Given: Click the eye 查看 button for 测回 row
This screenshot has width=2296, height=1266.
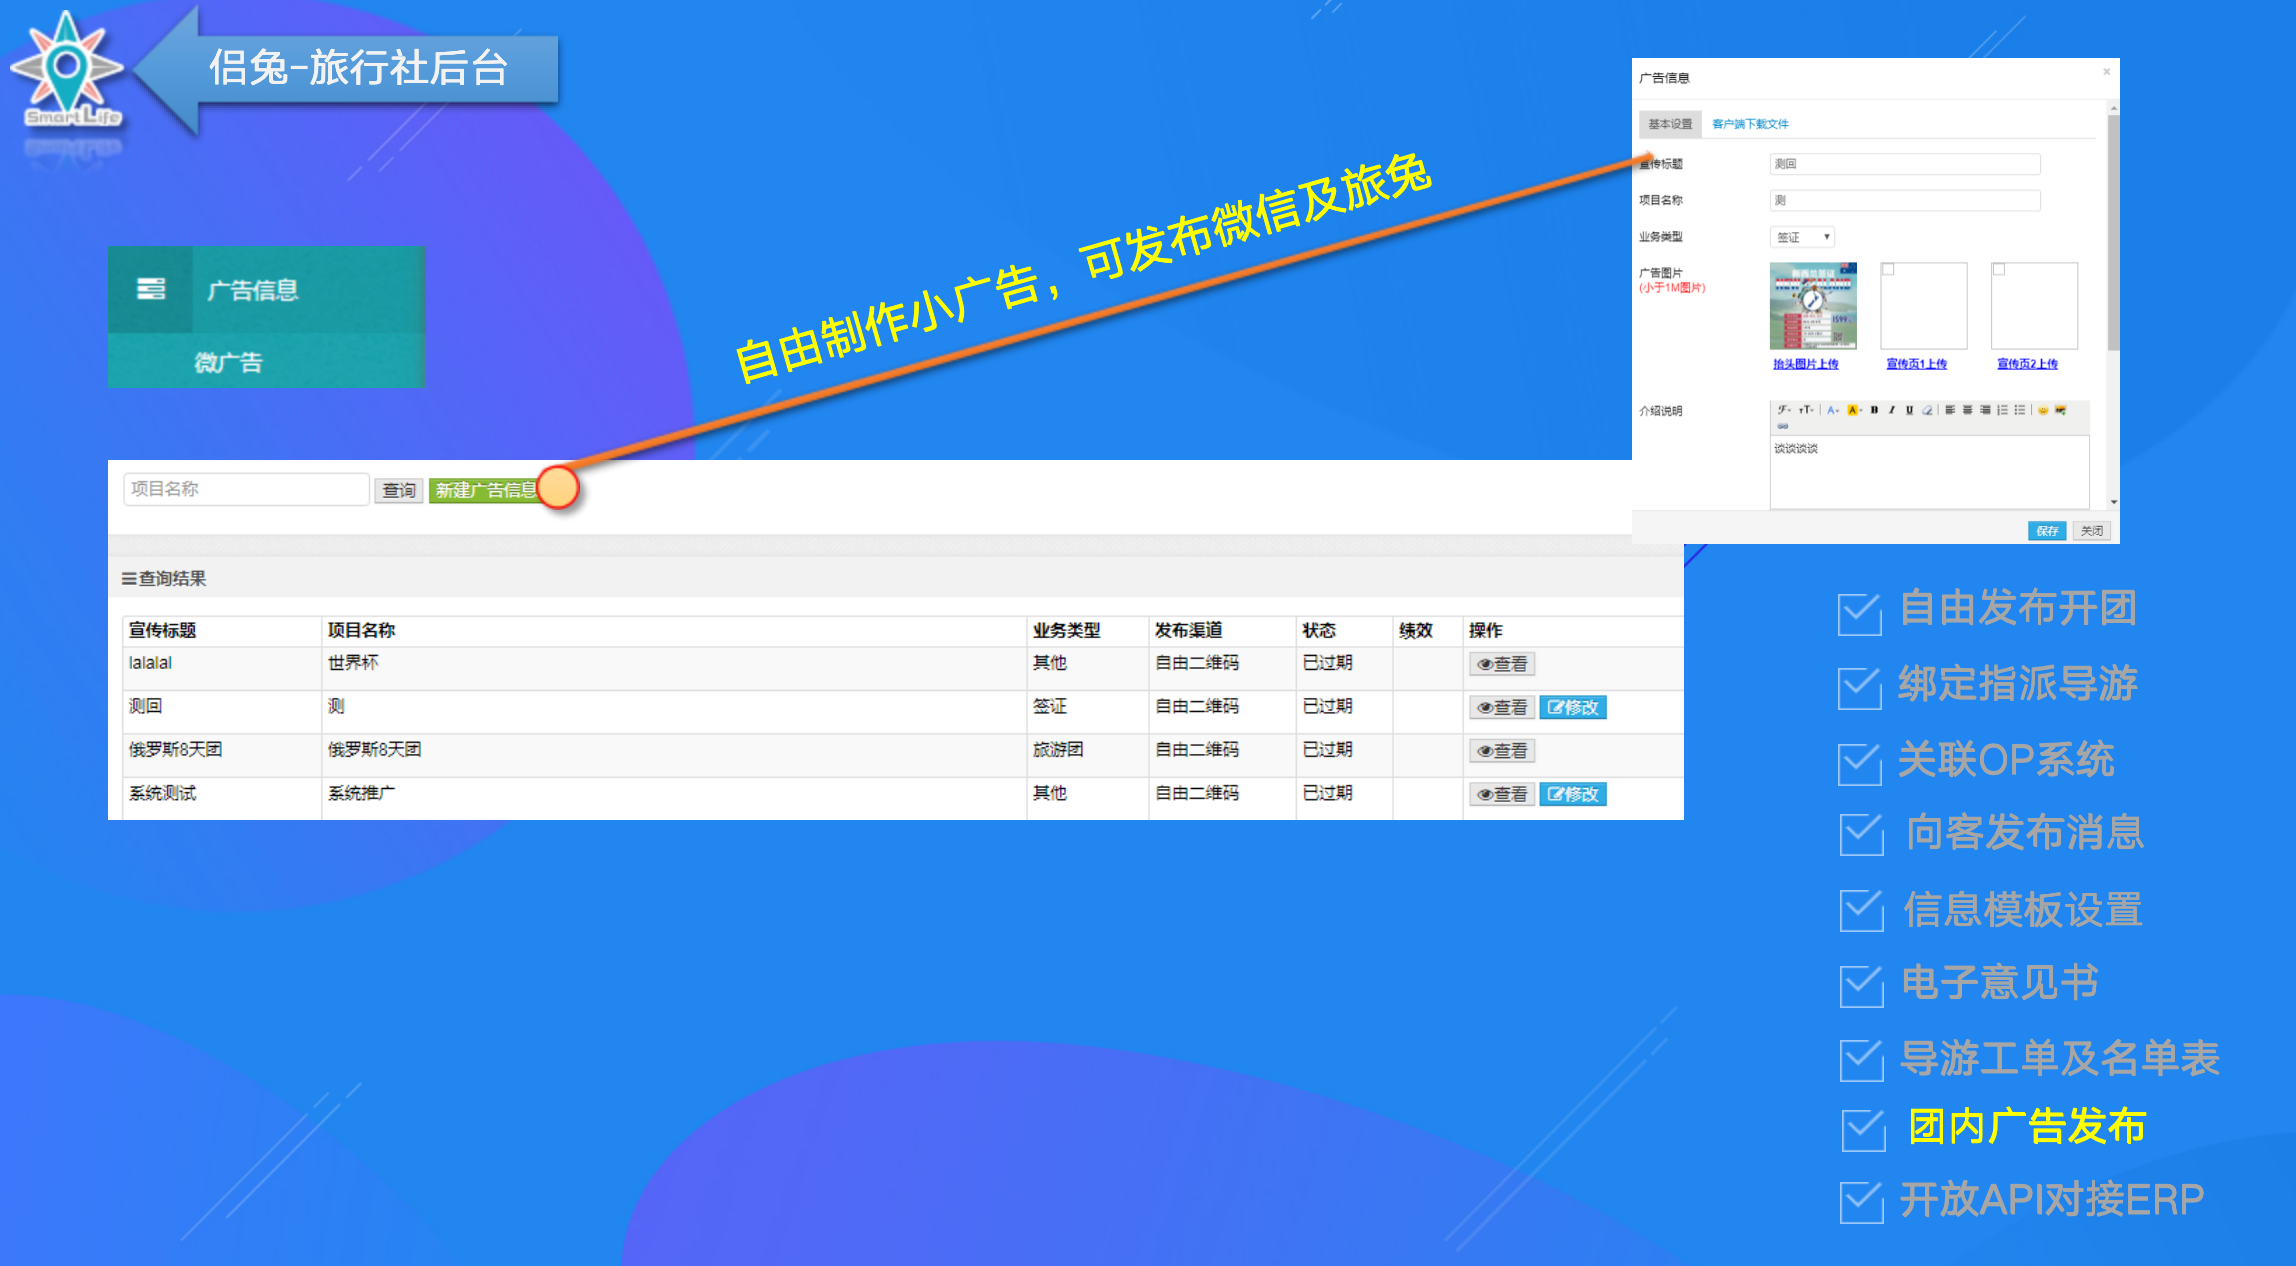Looking at the screenshot, I should pos(1502,707).
